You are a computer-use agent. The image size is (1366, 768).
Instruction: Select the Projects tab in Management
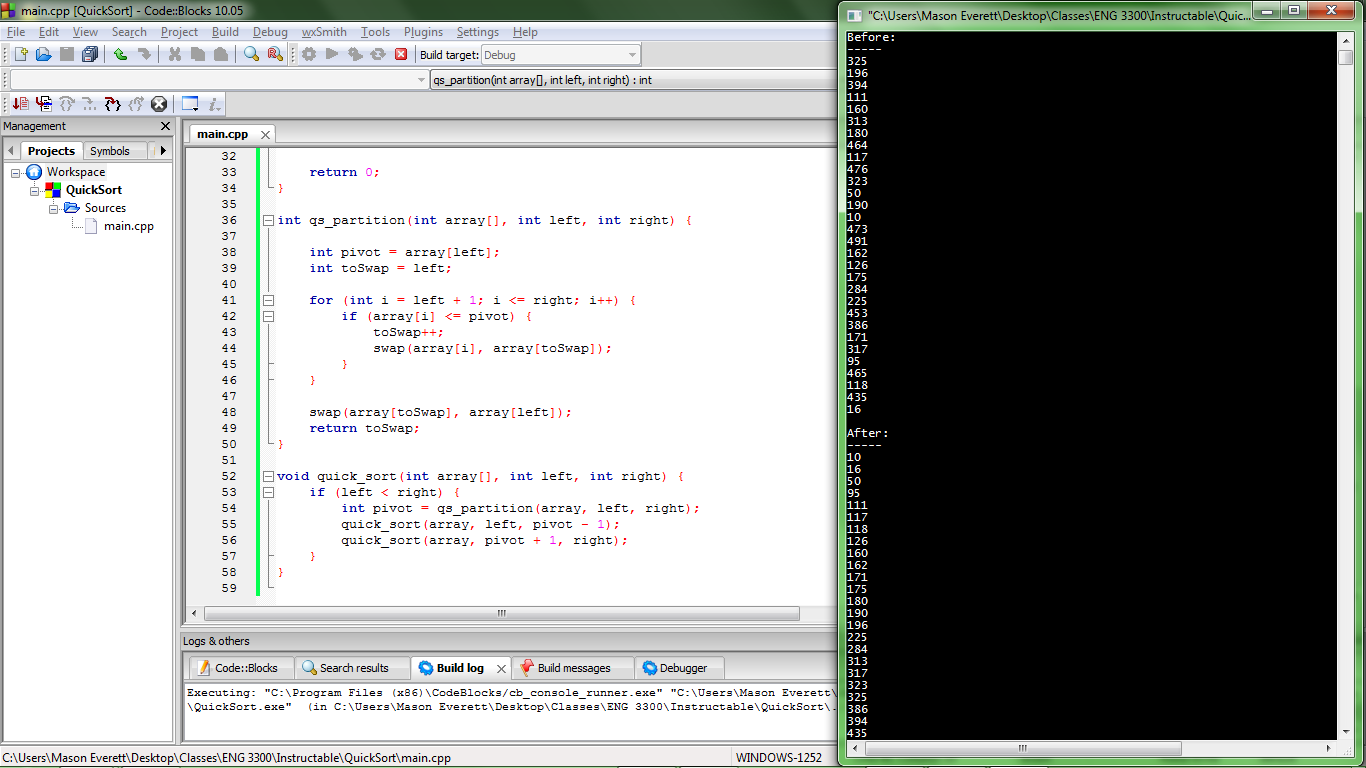(x=51, y=151)
